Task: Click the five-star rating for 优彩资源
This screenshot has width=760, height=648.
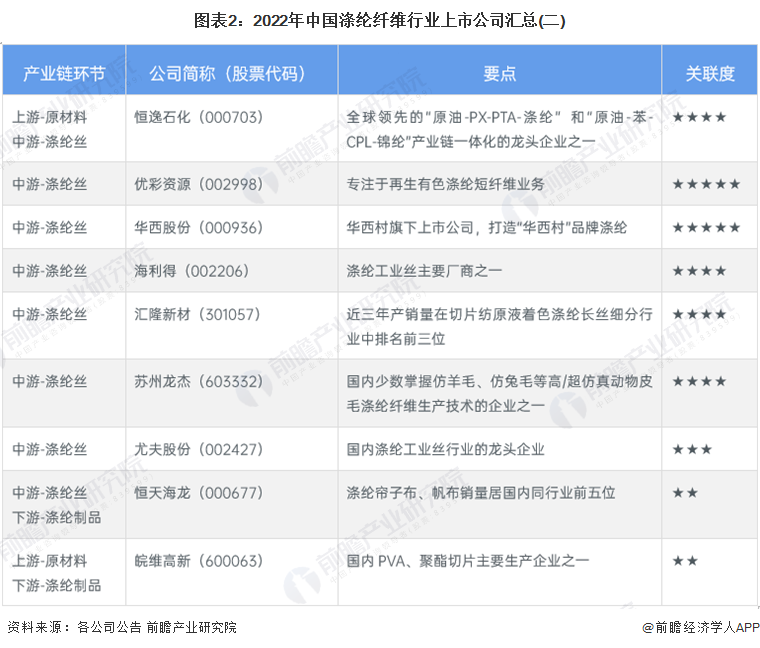Action: [706, 184]
